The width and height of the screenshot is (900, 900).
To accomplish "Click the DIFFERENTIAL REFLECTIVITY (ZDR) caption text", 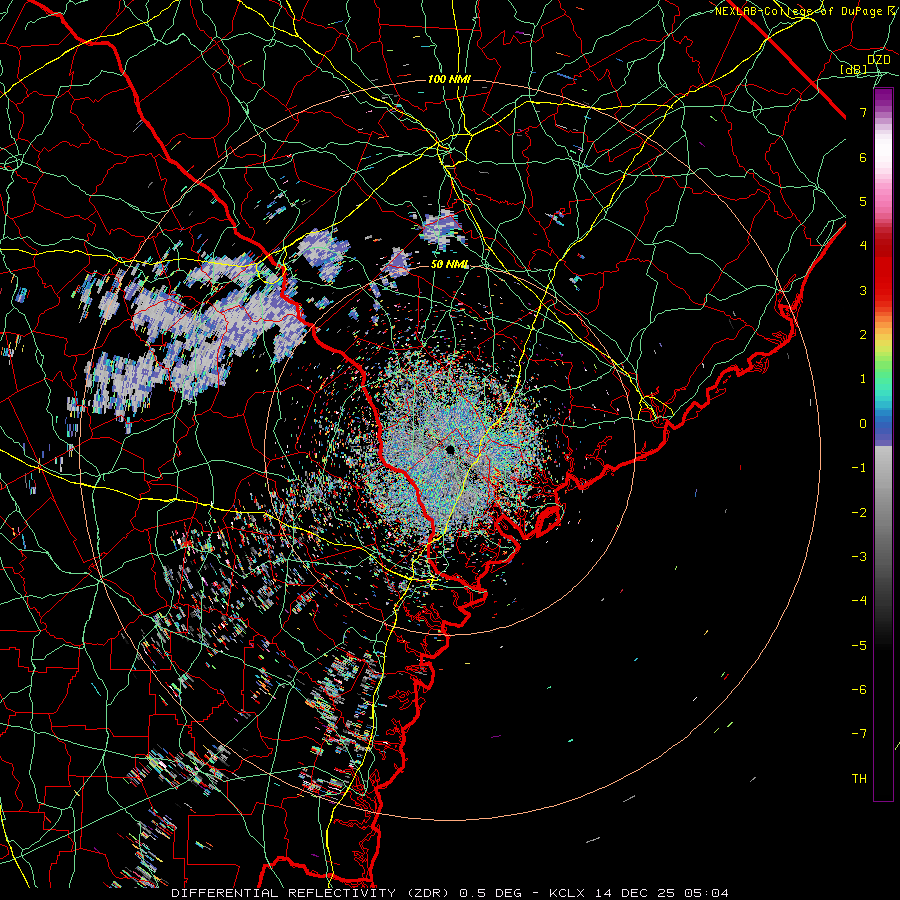I will coord(312,893).
